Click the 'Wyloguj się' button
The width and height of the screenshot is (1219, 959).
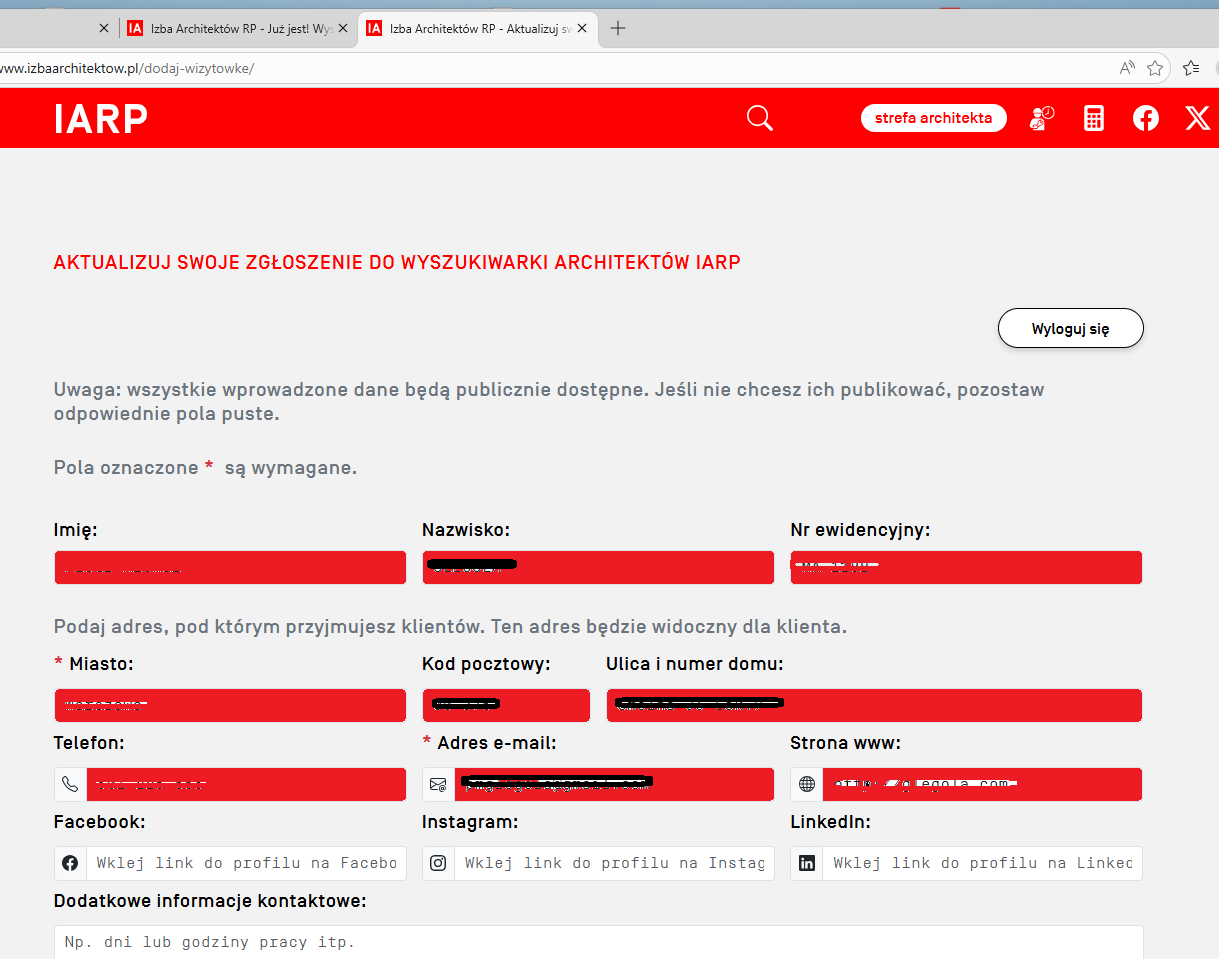click(x=1070, y=328)
